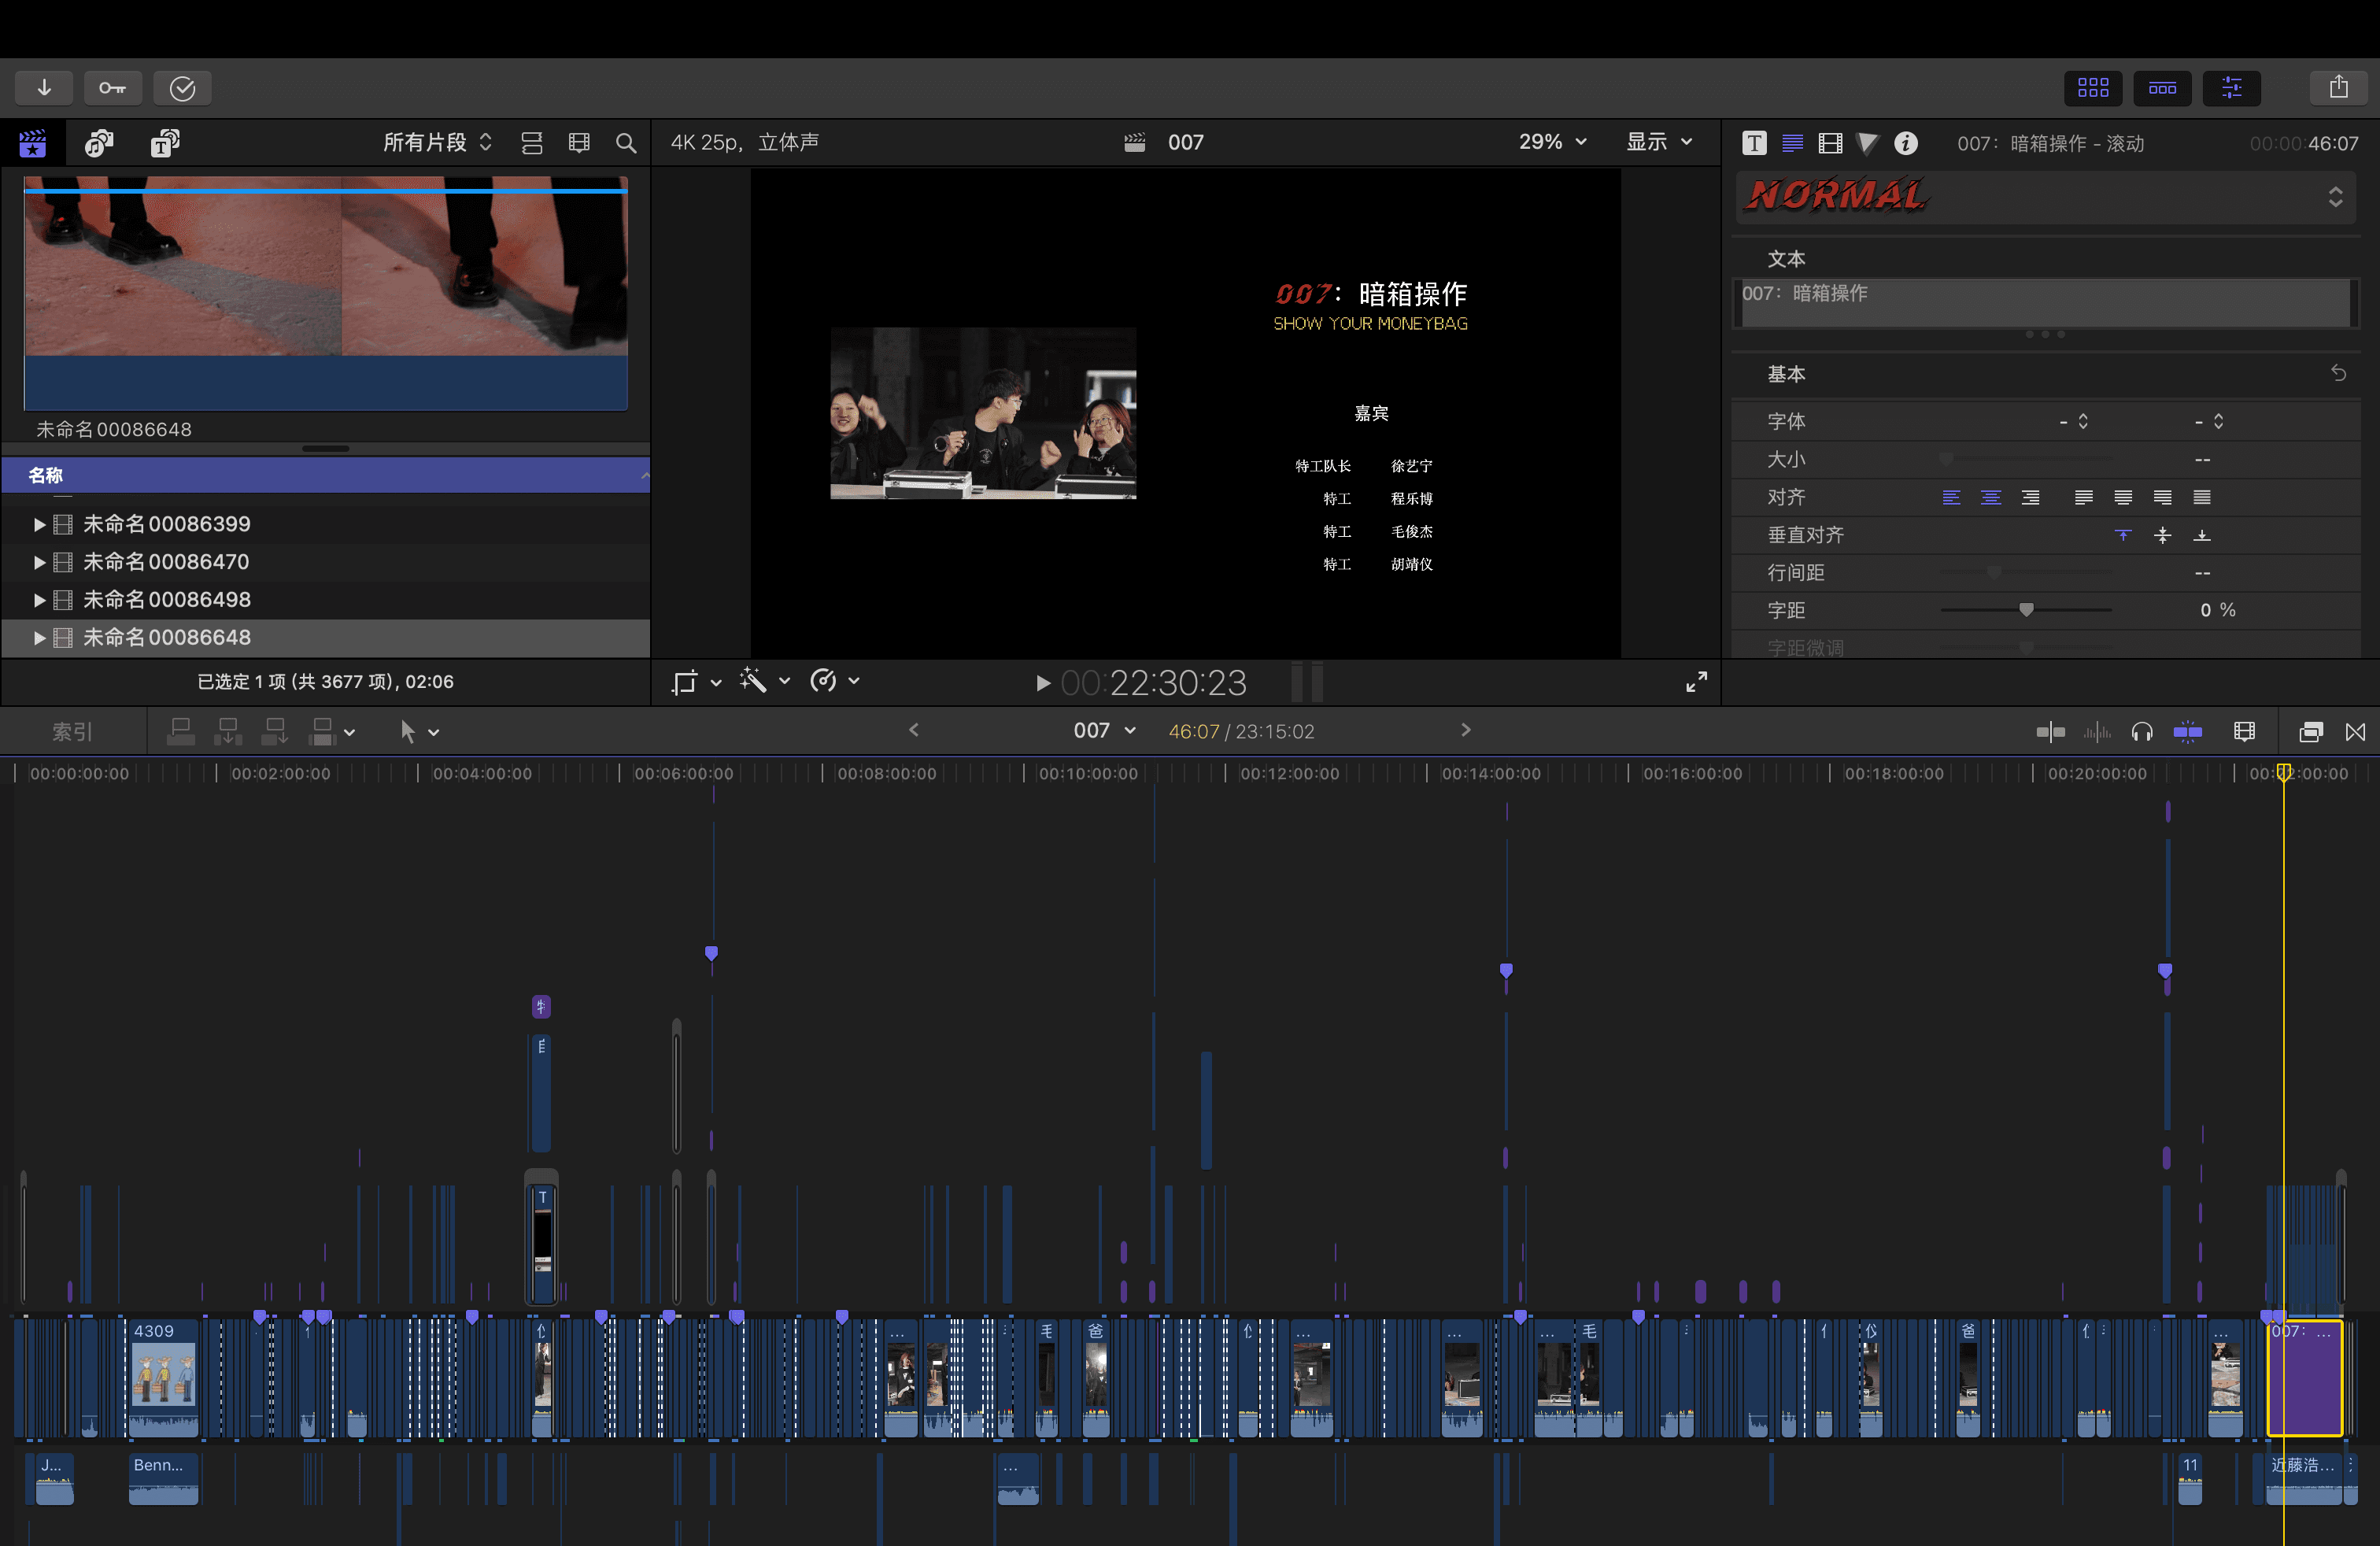
Task: Click the 索引 index button
Action: [x=72, y=732]
